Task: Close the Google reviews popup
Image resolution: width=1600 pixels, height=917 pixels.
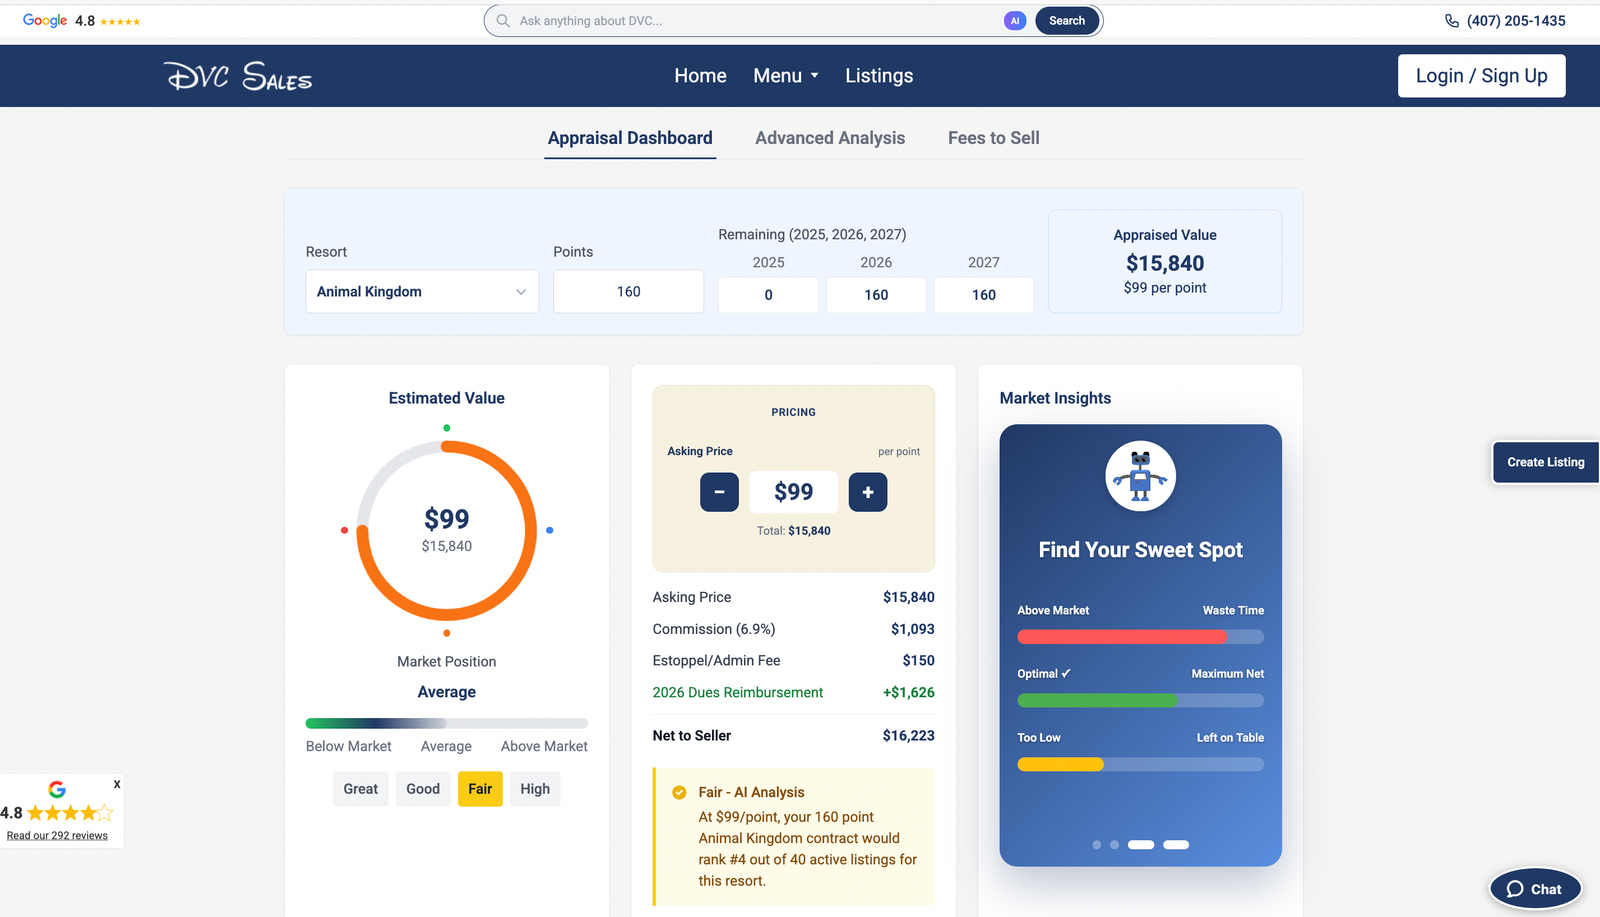Action: point(117,784)
